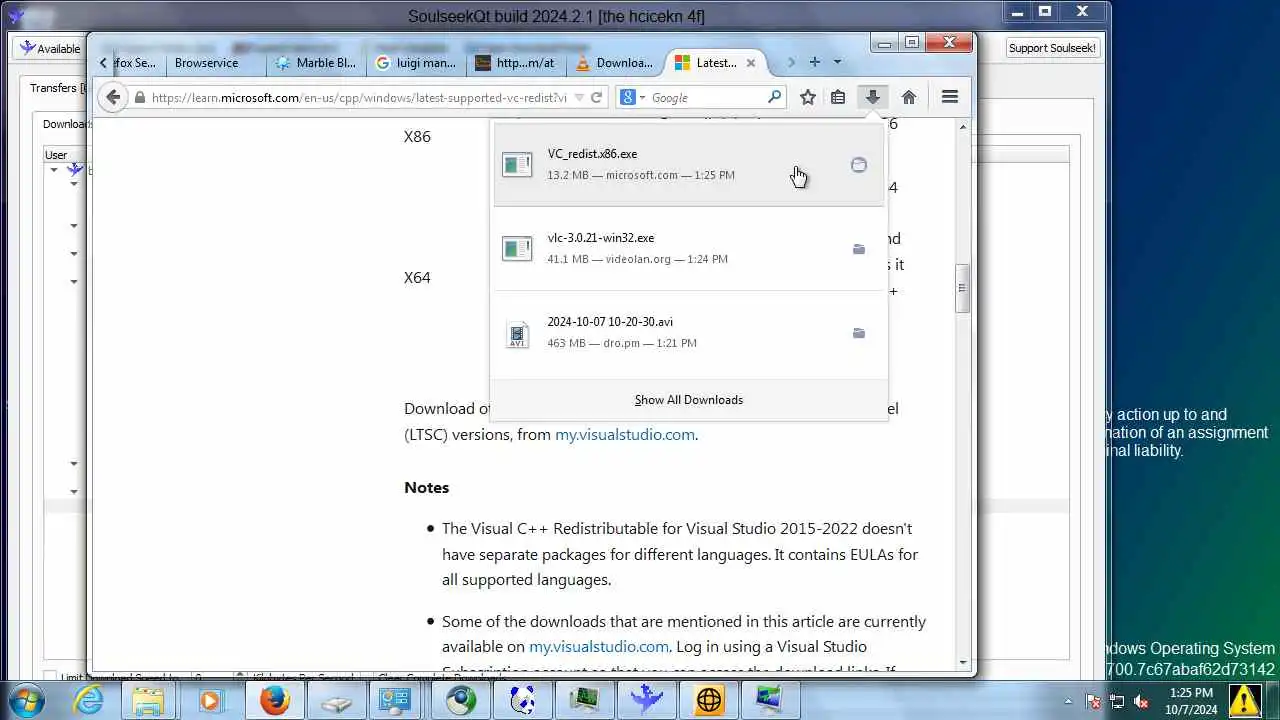Open folder containing 2024-10-07 10-20-30.avi
Image resolution: width=1280 pixels, height=720 pixels.
[859, 333]
